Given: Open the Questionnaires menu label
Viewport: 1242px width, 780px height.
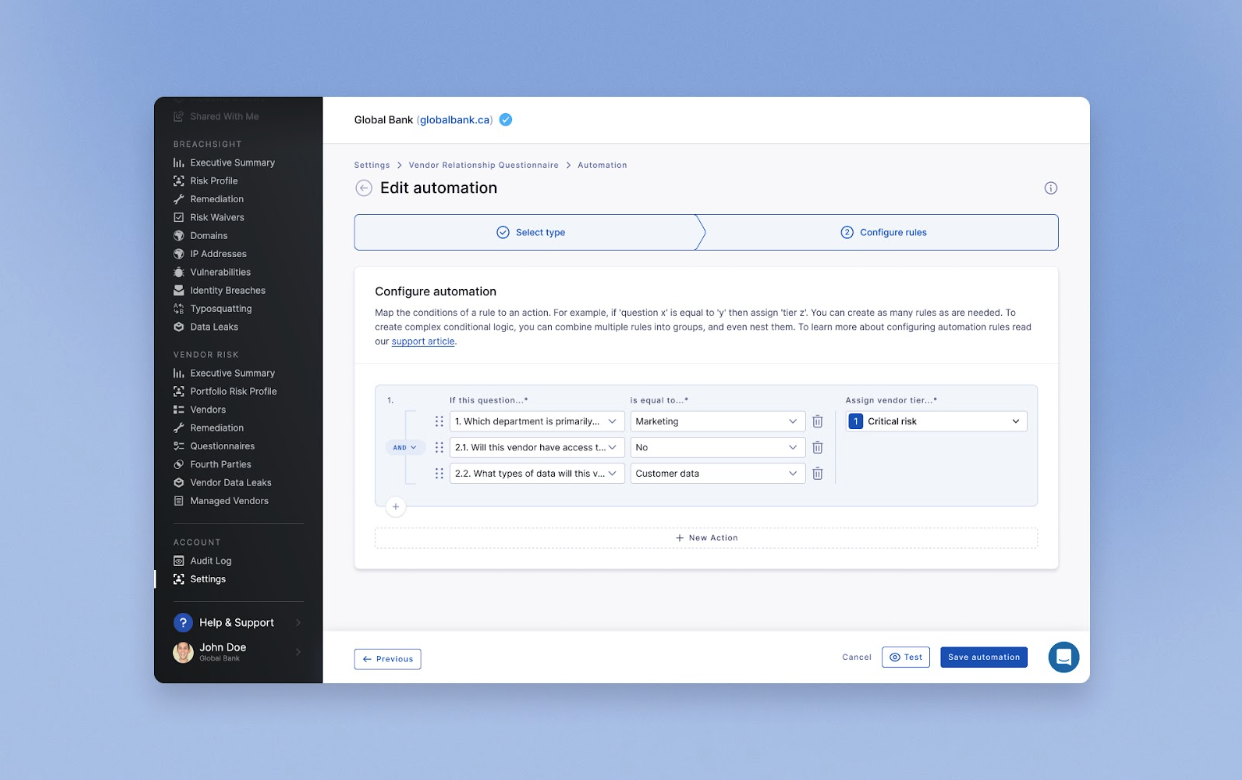Looking at the screenshot, I should point(222,446).
